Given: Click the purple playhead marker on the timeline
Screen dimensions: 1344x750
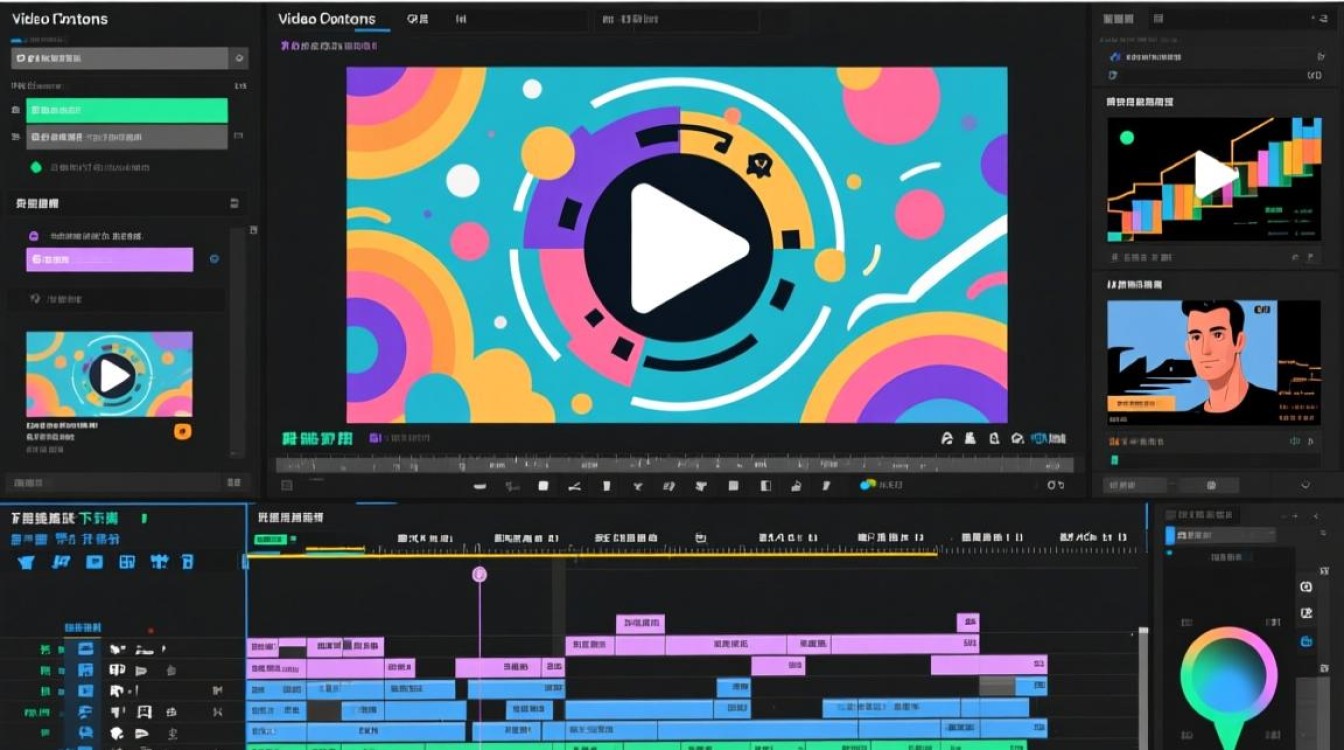Looking at the screenshot, I should coord(479,574).
